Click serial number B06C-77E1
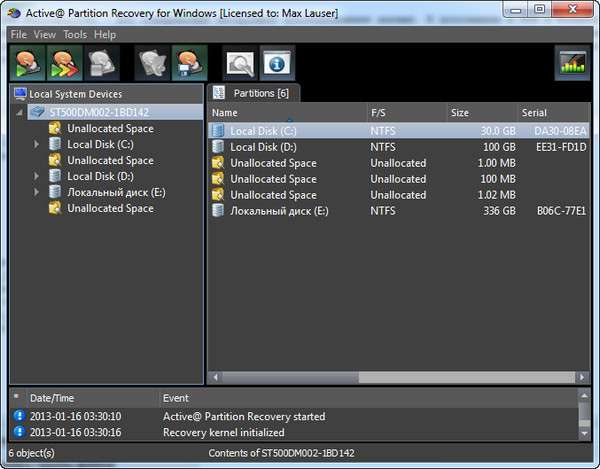Image resolution: width=600 pixels, height=469 pixels. 561,211
